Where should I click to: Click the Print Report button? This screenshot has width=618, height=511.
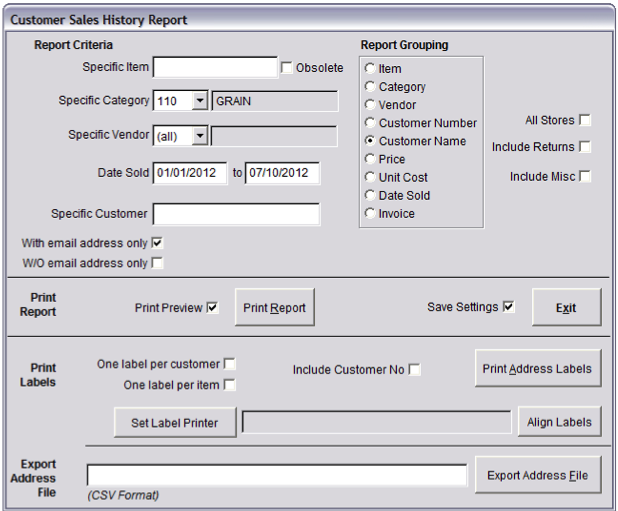(x=275, y=307)
